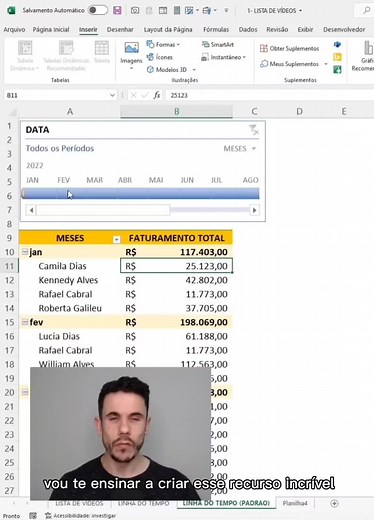This screenshot has height=520, width=374.
Task: Click the Ícones button
Action: click(160, 57)
